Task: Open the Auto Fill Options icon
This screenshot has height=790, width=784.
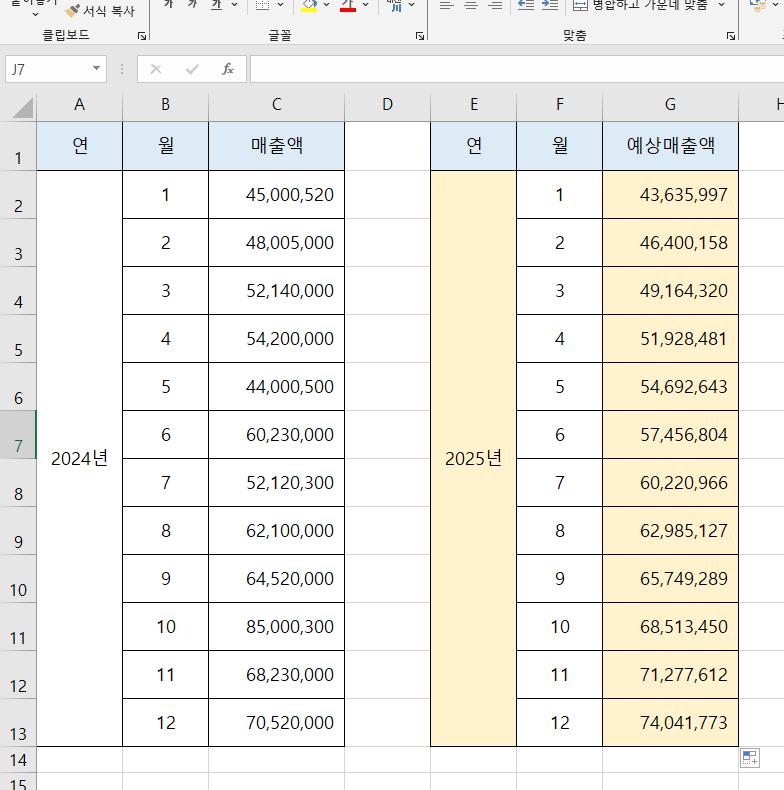Action: (749, 758)
